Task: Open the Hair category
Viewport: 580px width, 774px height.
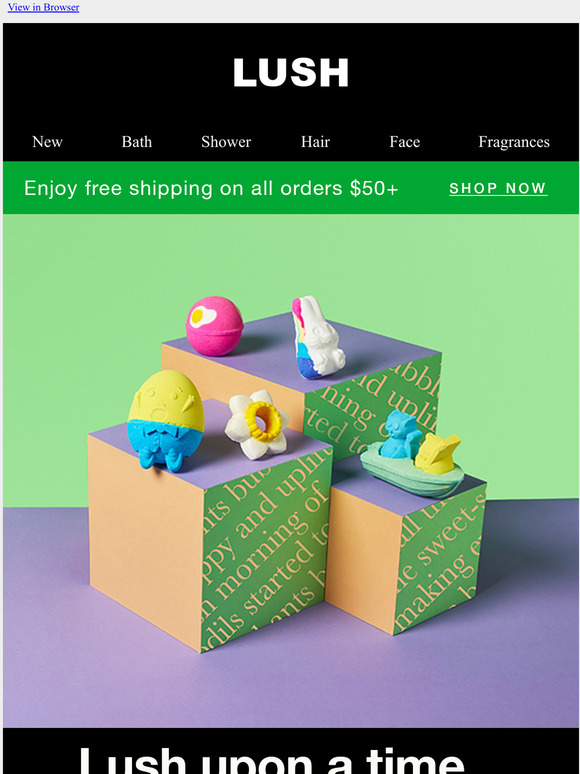Action: pos(315,142)
